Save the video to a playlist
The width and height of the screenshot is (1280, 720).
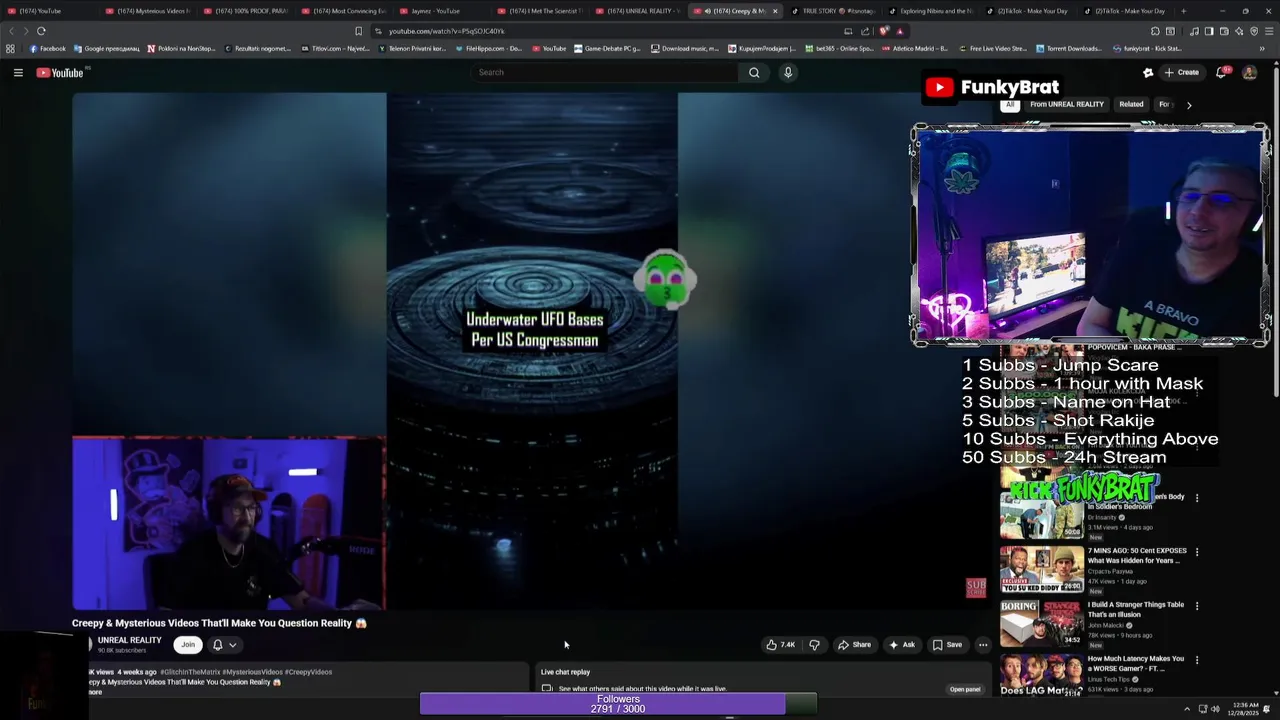point(947,645)
